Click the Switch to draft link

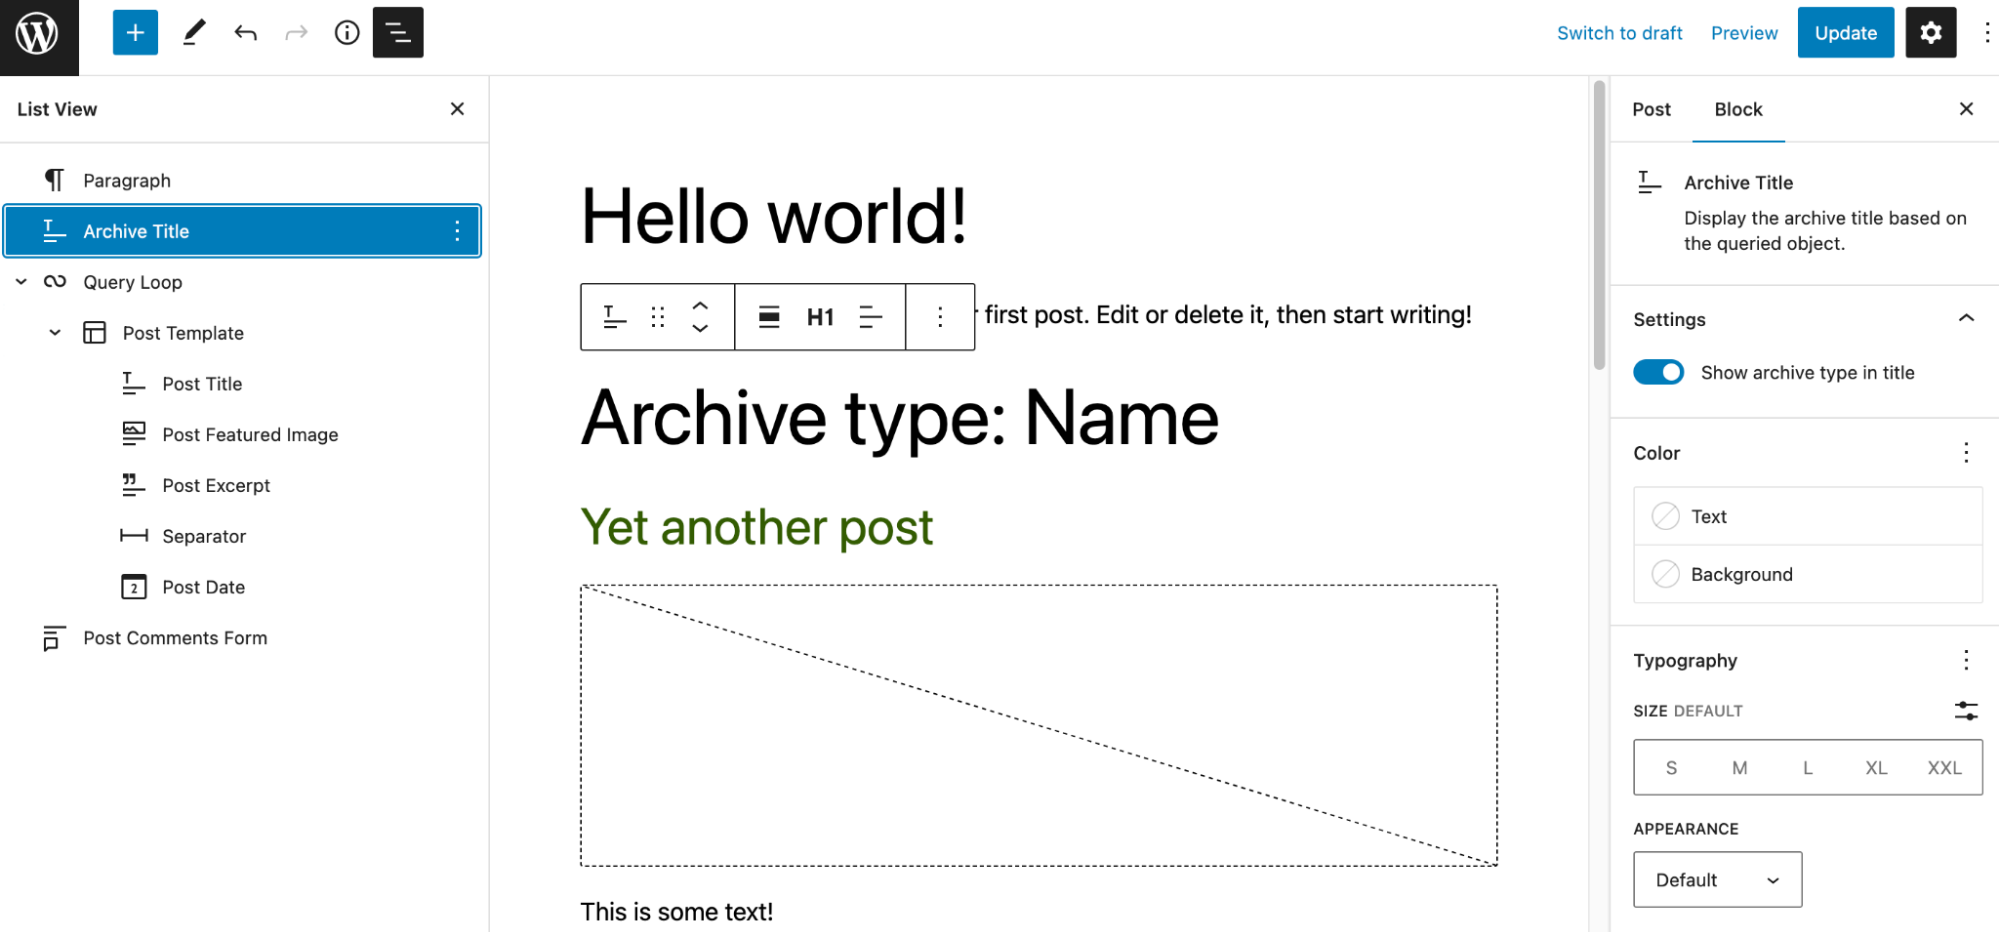[x=1619, y=32]
